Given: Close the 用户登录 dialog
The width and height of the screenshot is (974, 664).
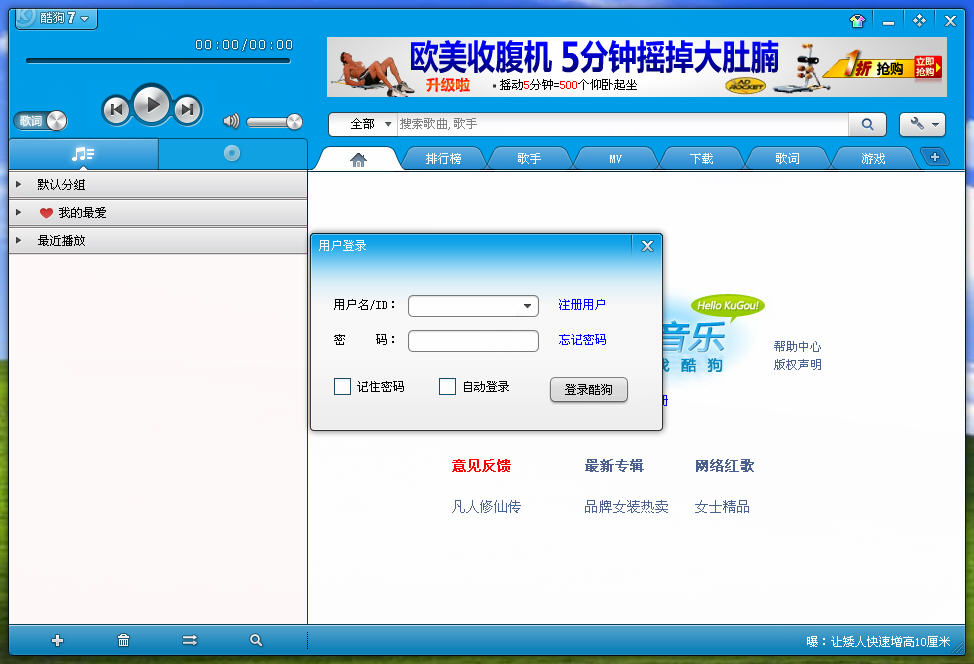Looking at the screenshot, I should (x=647, y=246).
